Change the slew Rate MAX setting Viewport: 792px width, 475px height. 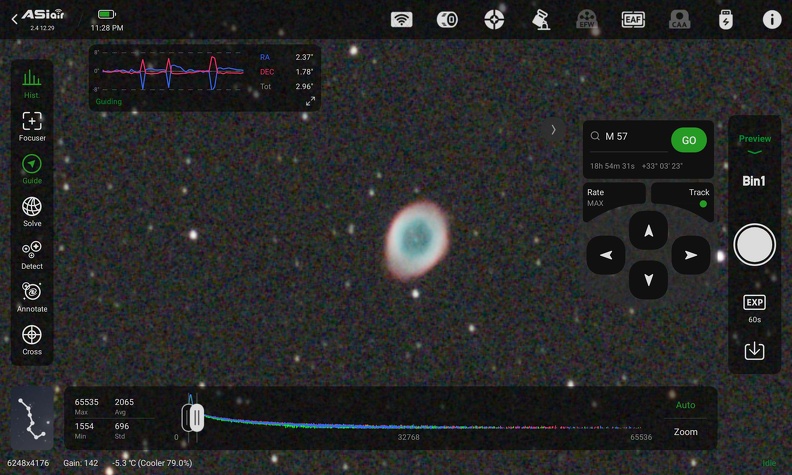[x=613, y=198]
